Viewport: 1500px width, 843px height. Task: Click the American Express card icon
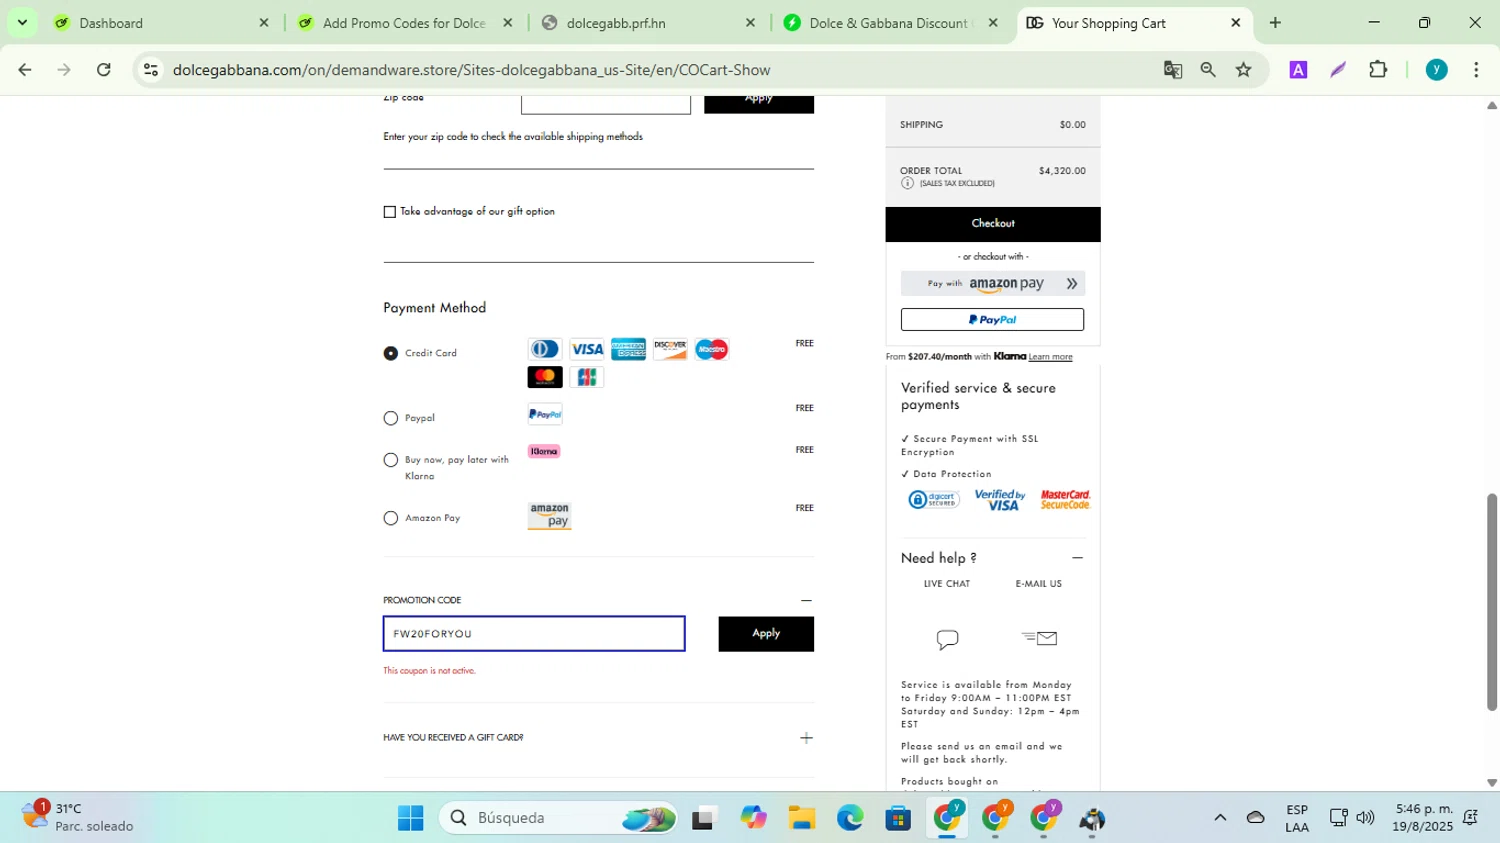pyautogui.click(x=629, y=349)
